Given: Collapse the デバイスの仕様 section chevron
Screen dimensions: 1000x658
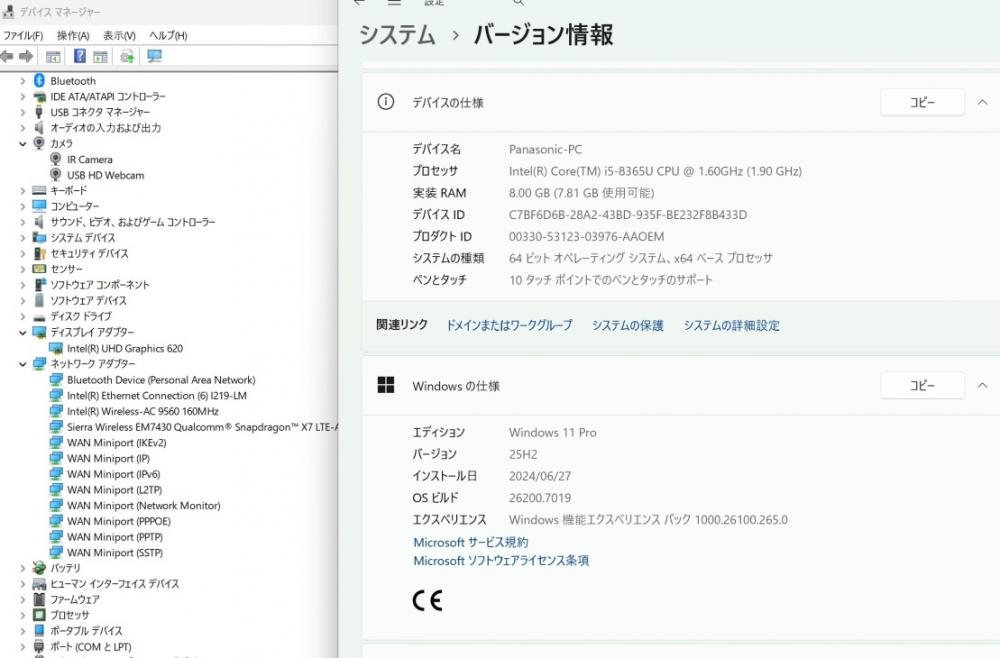Looking at the screenshot, I should [x=982, y=102].
